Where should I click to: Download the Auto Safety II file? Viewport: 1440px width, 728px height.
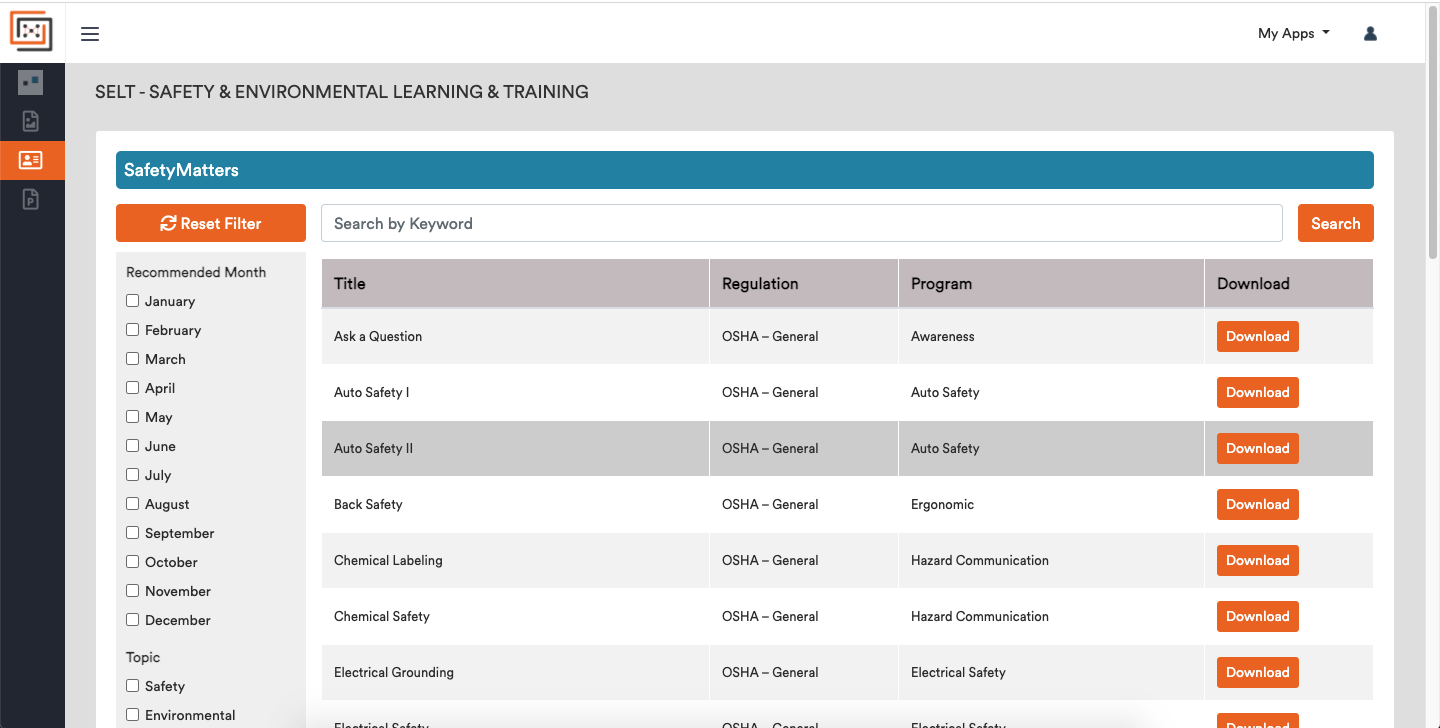[1258, 448]
